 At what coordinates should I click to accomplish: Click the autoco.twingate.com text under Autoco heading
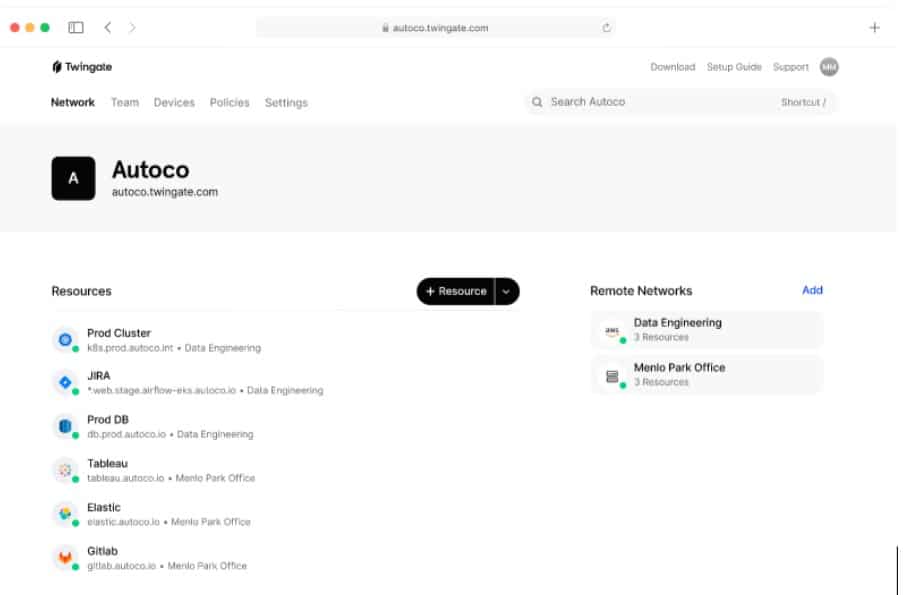pyautogui.click(x=165, y=192)
